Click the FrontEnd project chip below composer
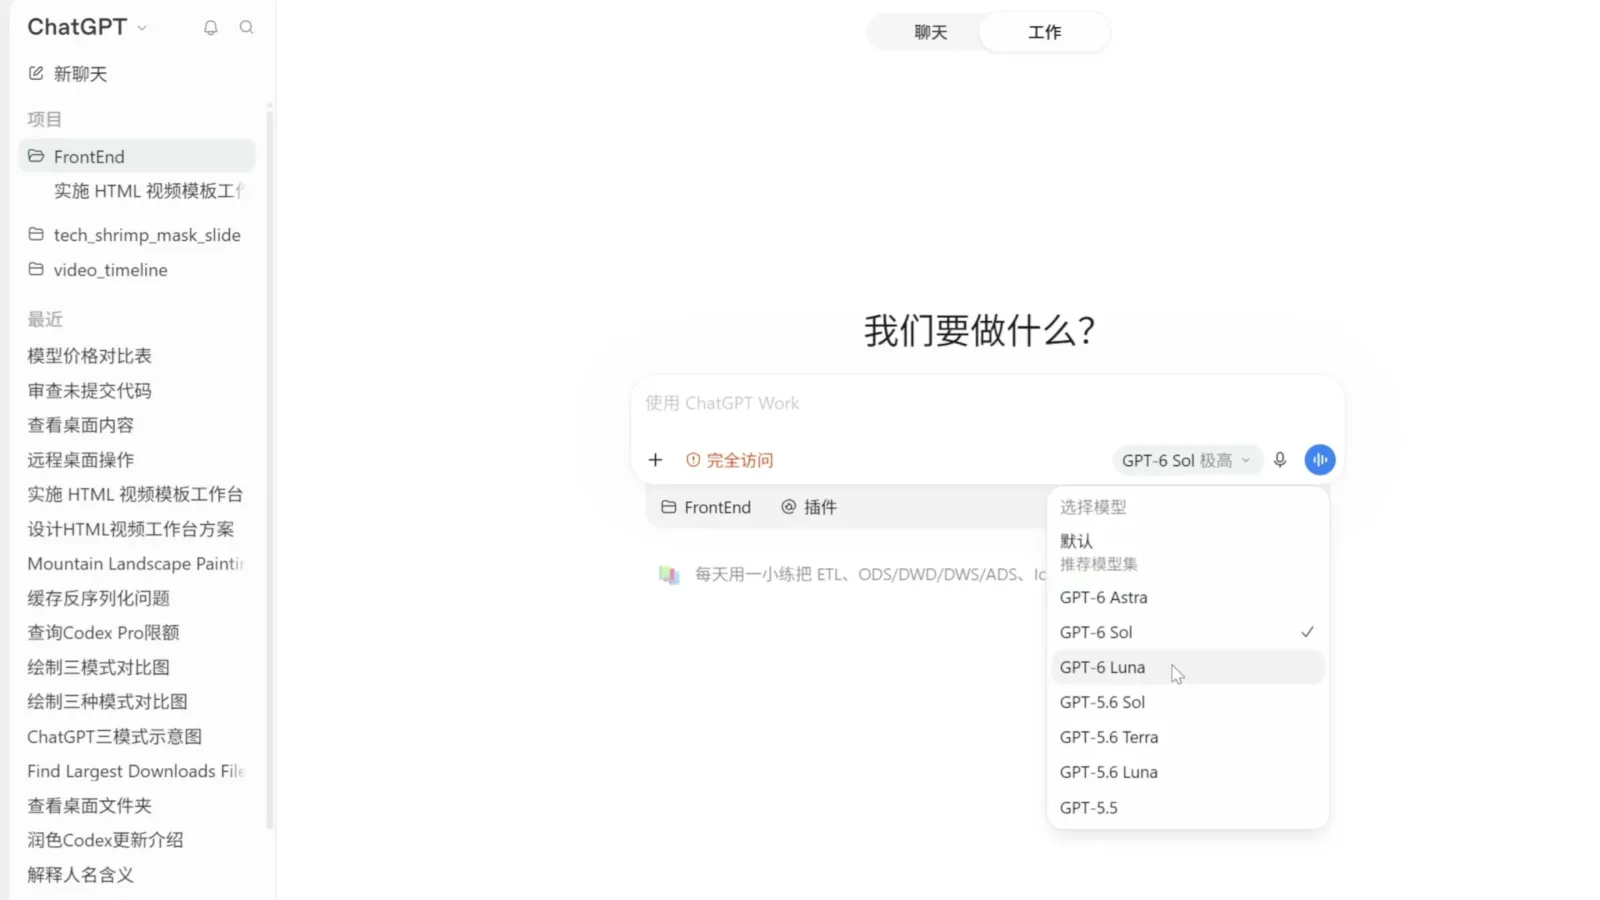1600x900 pixels. point(706,507)
